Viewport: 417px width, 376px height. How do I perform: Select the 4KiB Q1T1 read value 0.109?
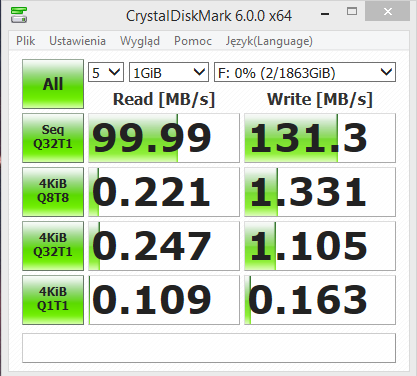pyautogui.click(x=164, y=300)
